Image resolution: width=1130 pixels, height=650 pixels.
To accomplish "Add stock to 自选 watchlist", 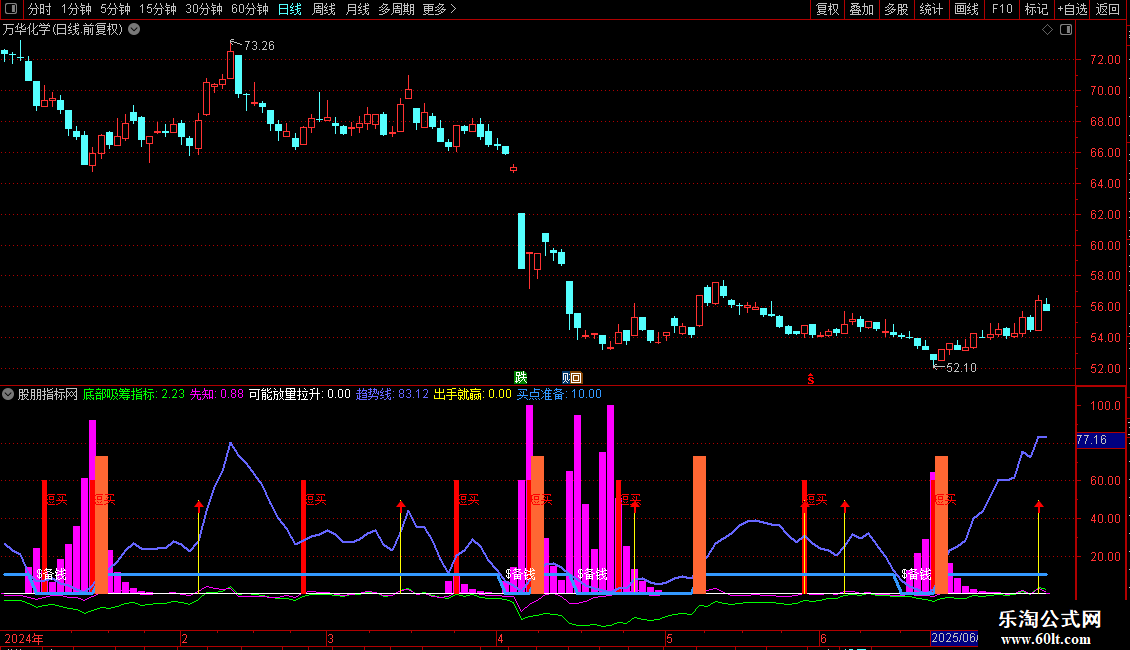I will 1072,9.
